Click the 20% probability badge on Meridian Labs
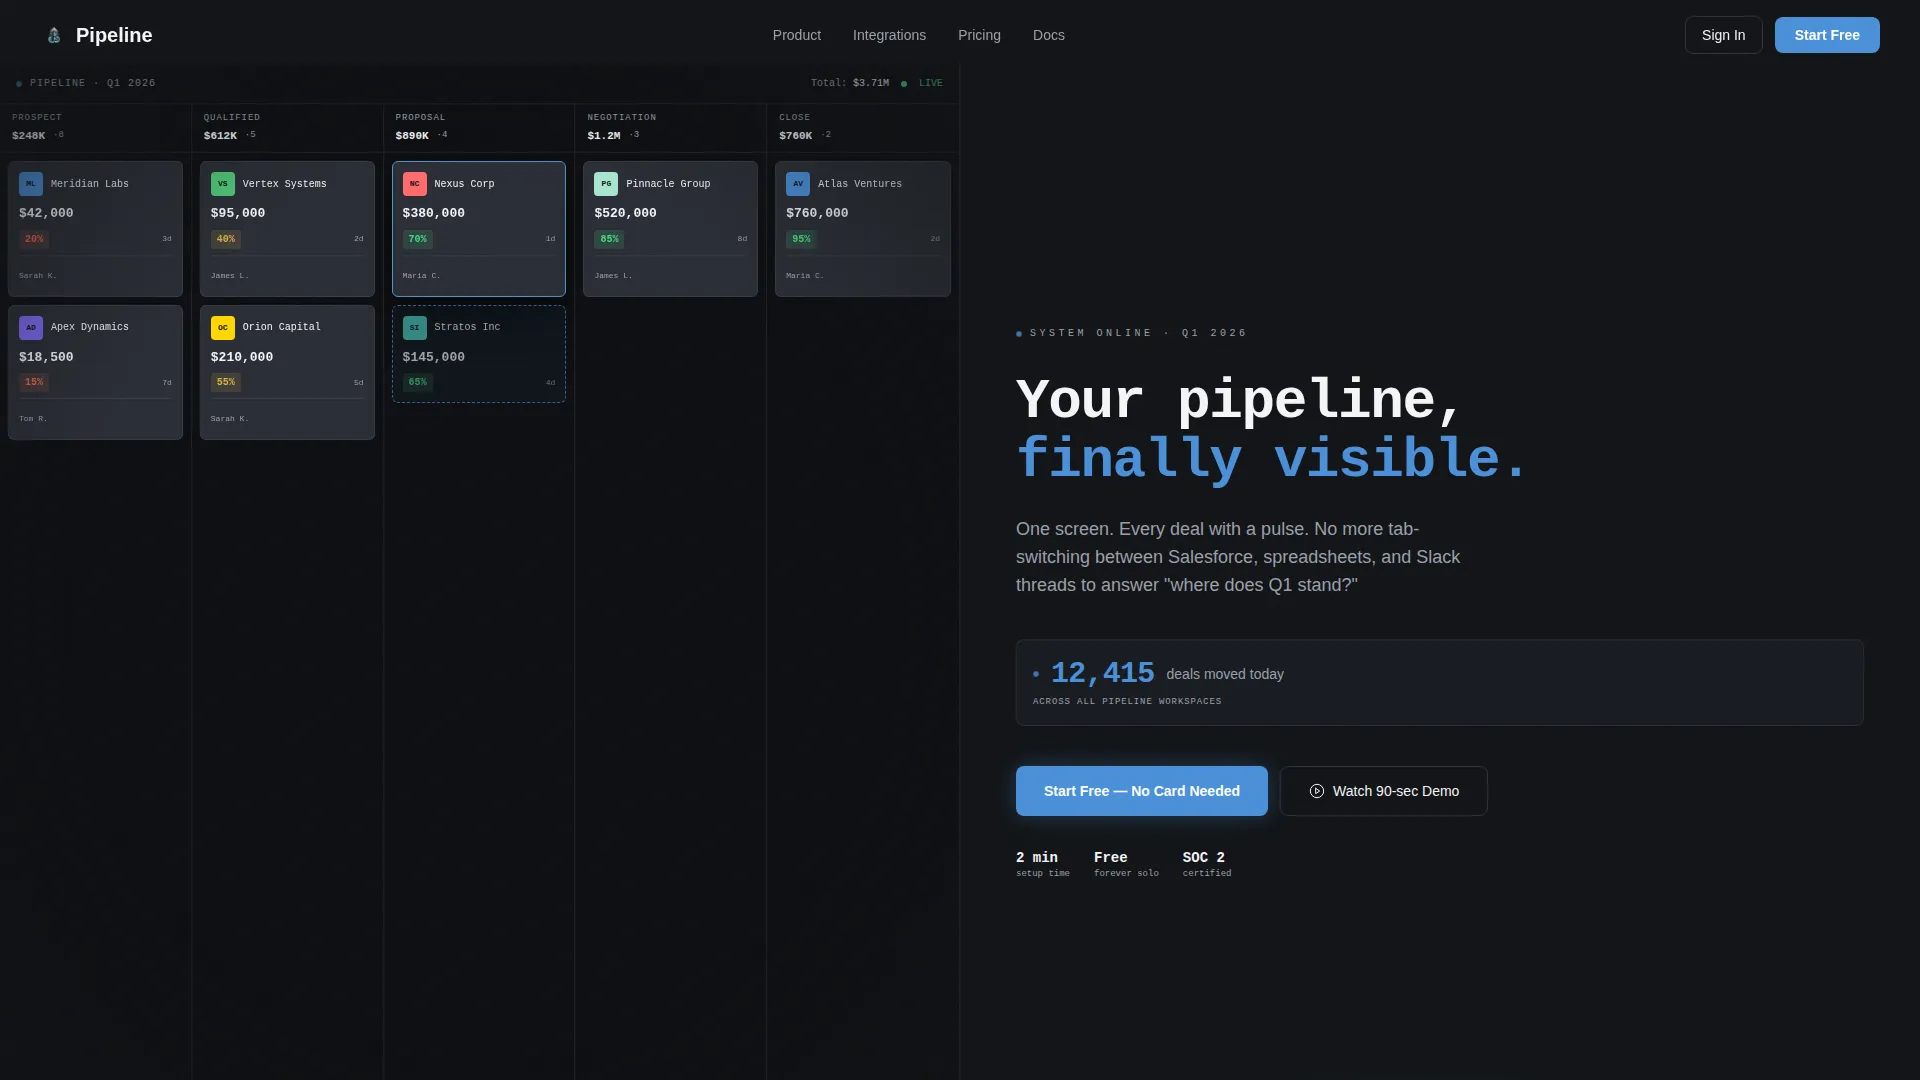The height and width of the screenshot is (1080, 1920). coord(34,239)
